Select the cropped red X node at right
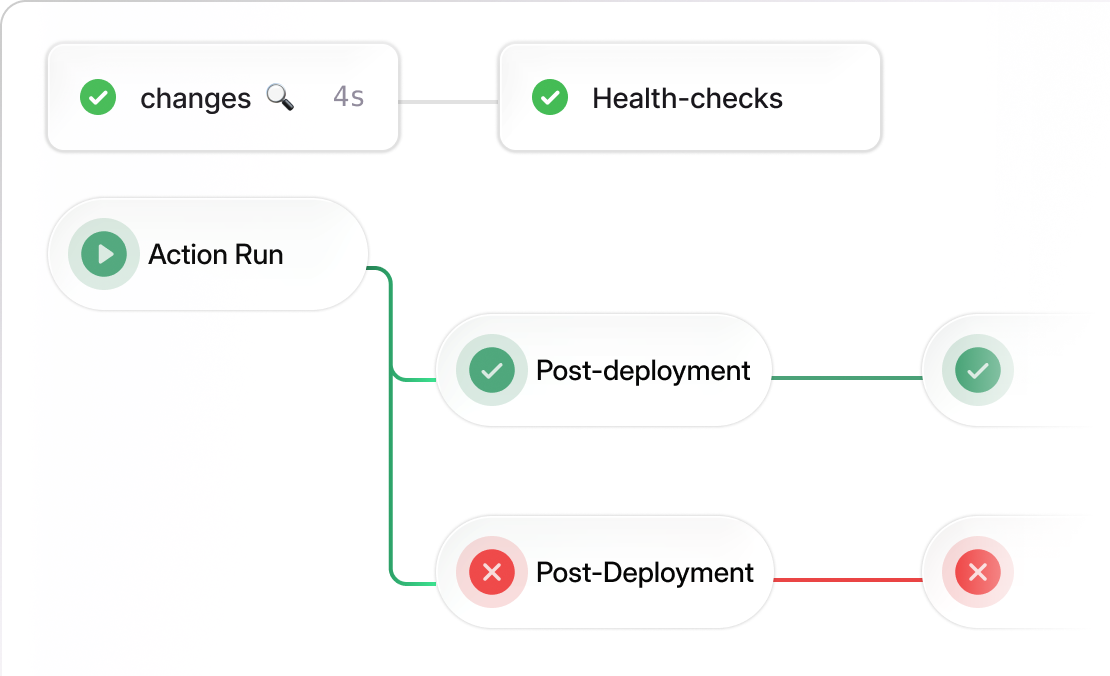This screenshot has height=676, width=1110. point(978,572)
